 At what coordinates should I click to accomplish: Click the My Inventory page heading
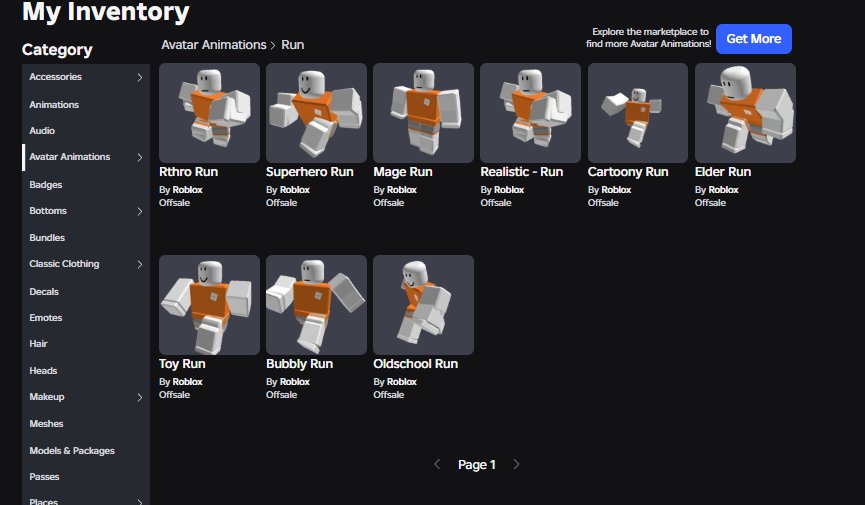coord(105,12)
